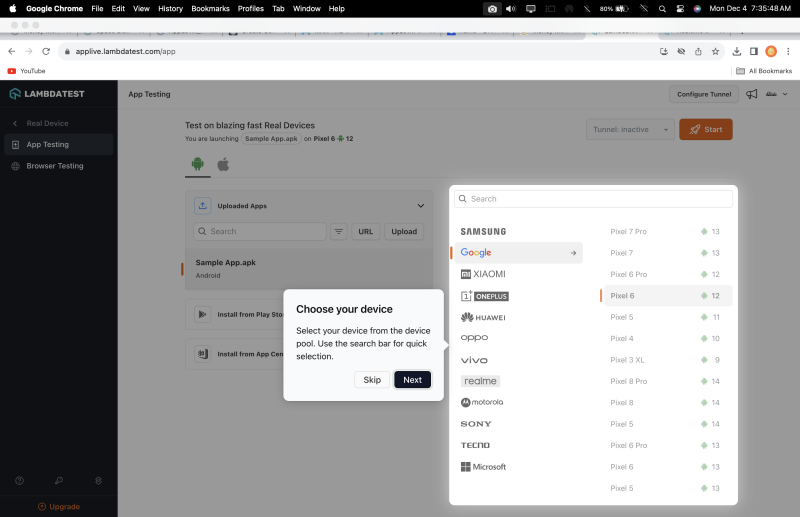Viewport: 800px width, 517px height.
Task: Collapse the Uploaded Apps chevron
Action: click(420, 206)
